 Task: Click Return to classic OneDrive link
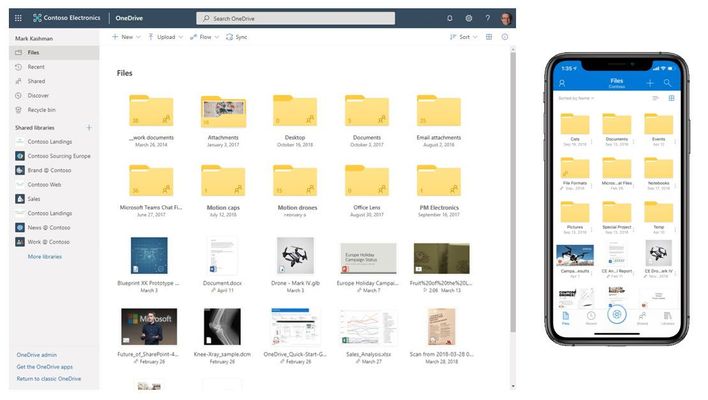click(x=49, y=379)
